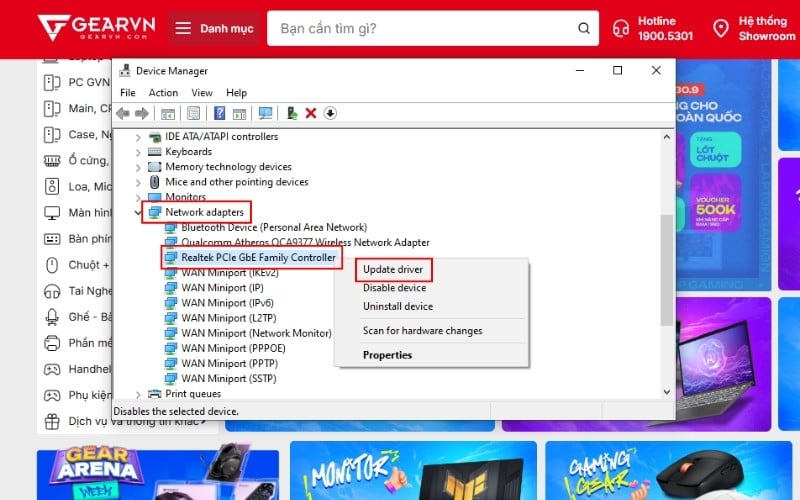Select WAN Miniport (PPTP)

230,363
